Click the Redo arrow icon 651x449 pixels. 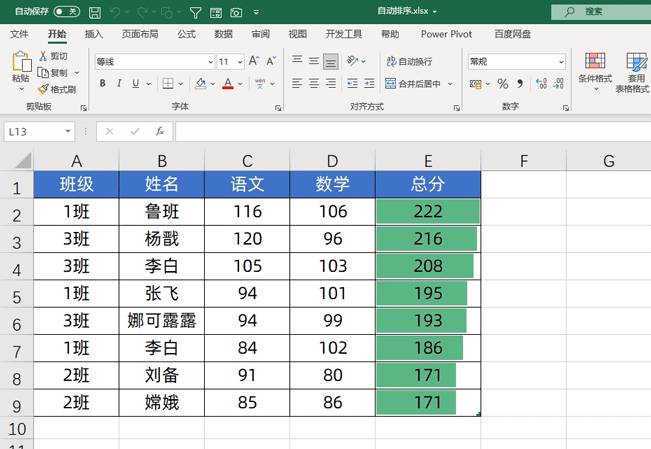(x=142, y=12)
